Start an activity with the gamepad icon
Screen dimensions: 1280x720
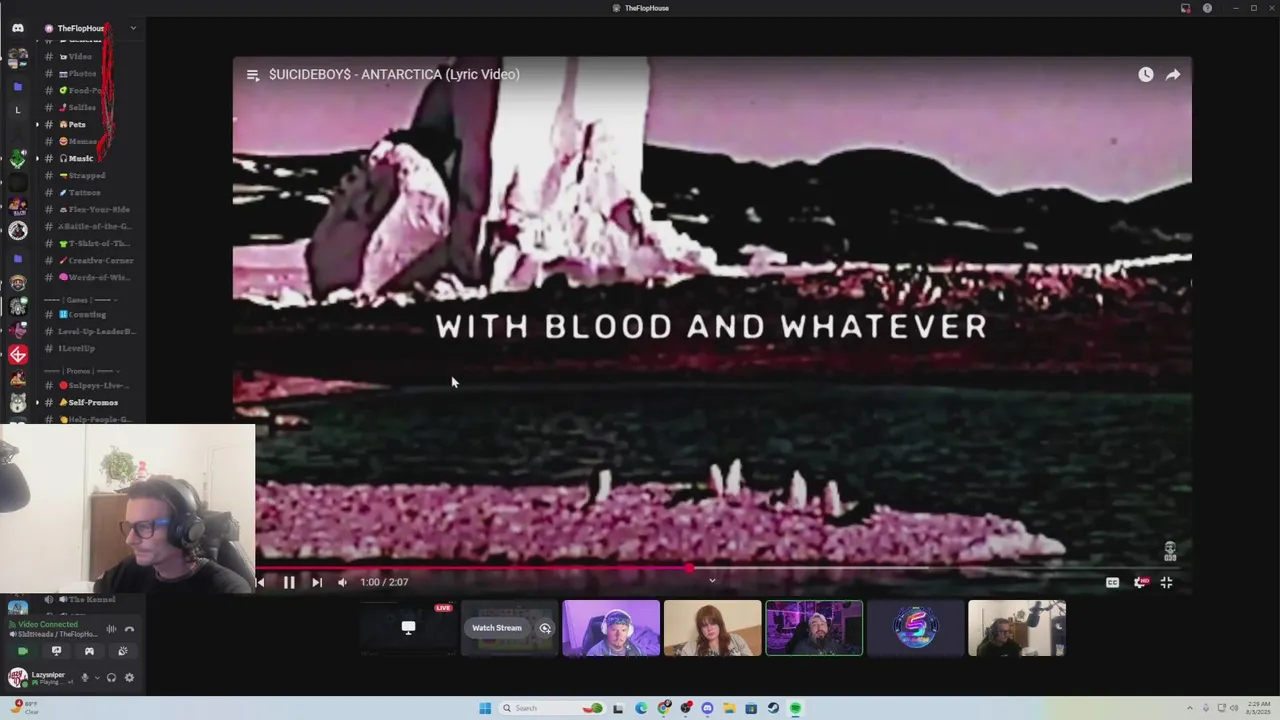tap(89, 651)
